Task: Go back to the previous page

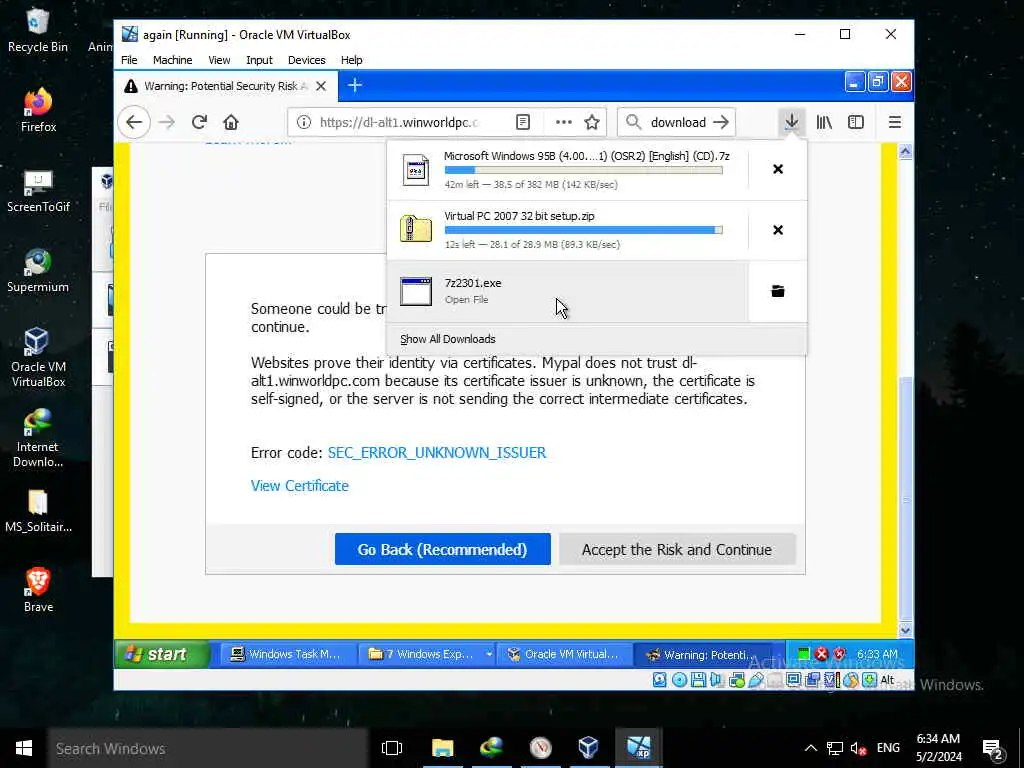Action: (134, 122)
